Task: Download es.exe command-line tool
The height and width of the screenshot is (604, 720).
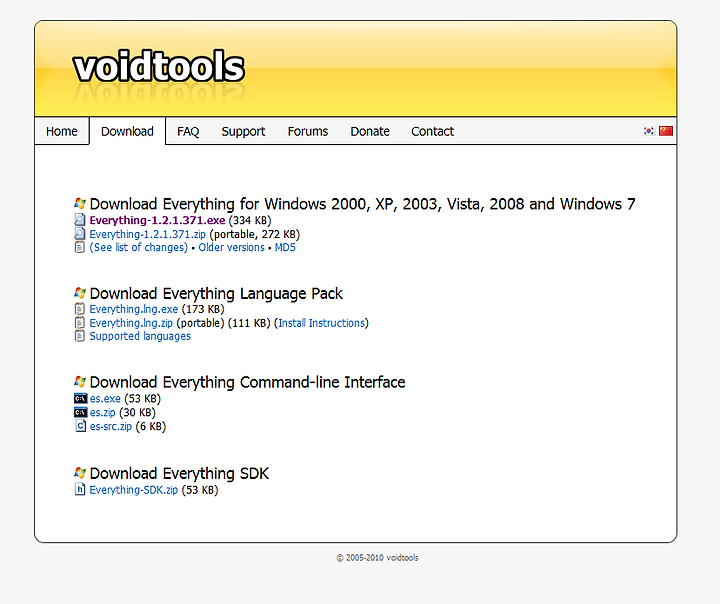Action: [x=105, y=399]
